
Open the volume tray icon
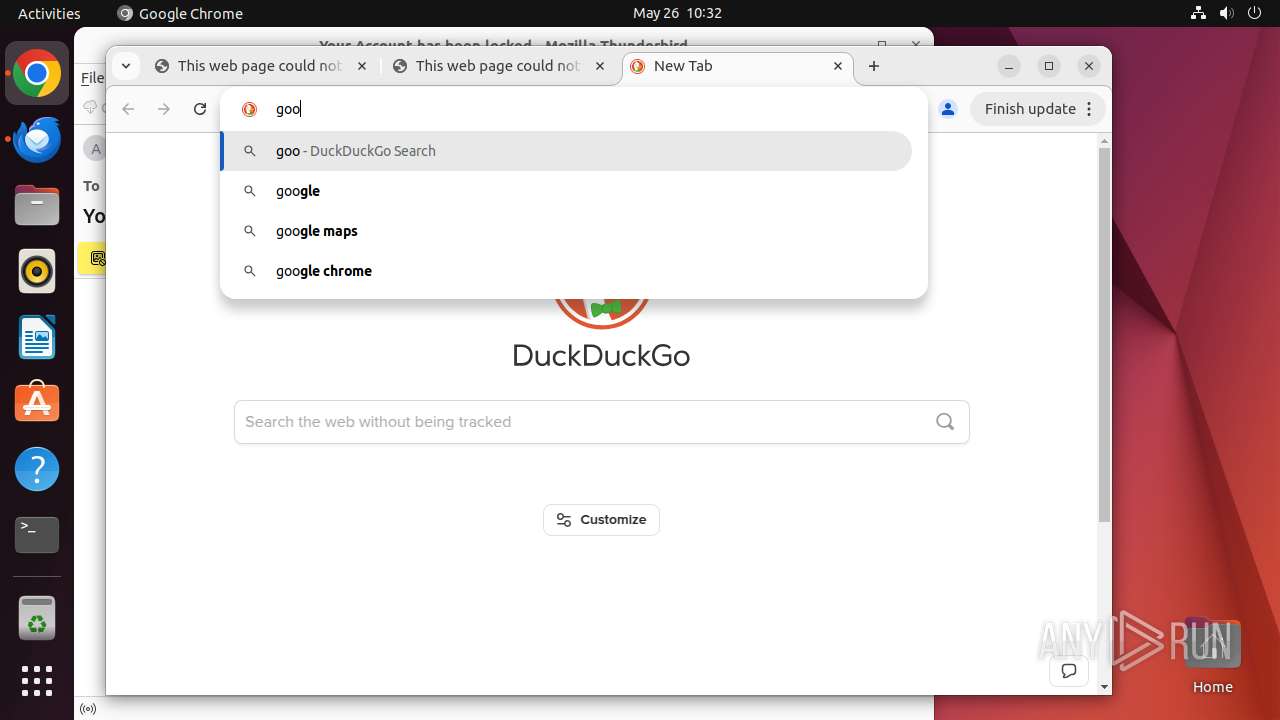1227,13
